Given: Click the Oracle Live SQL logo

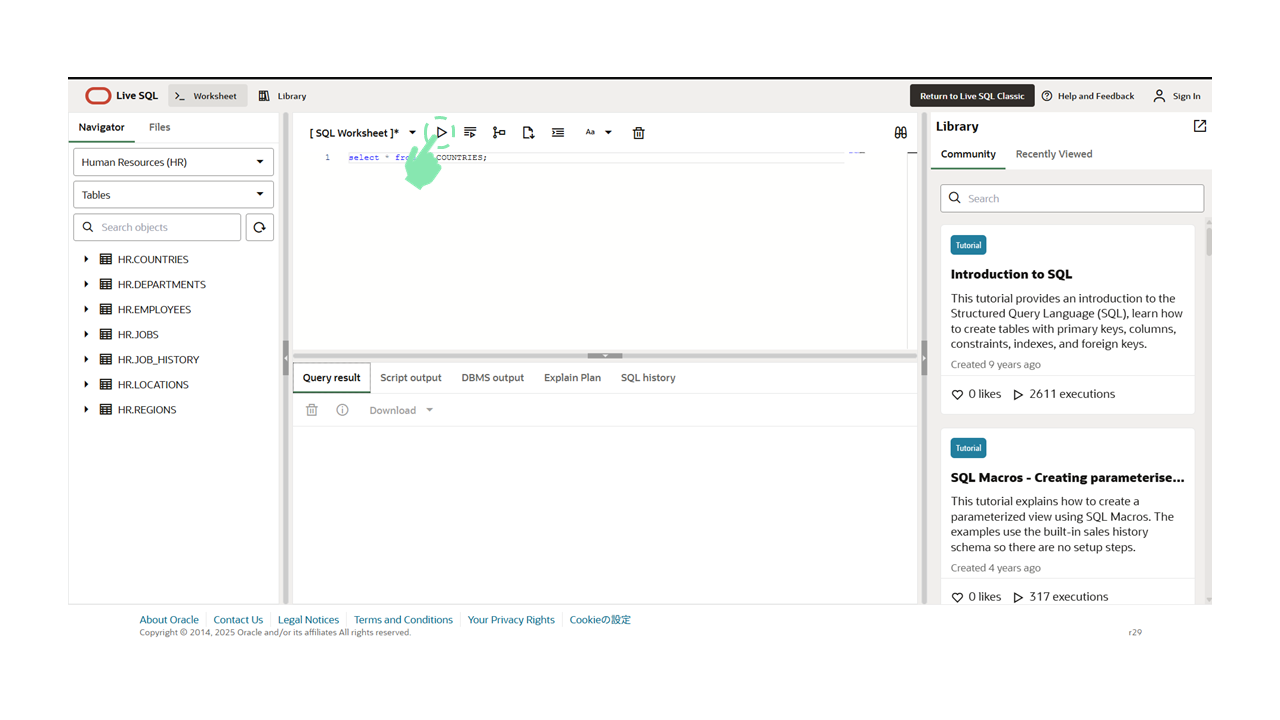Looking at the screenshot, I should pyautogui.click(x=121, y=96).
